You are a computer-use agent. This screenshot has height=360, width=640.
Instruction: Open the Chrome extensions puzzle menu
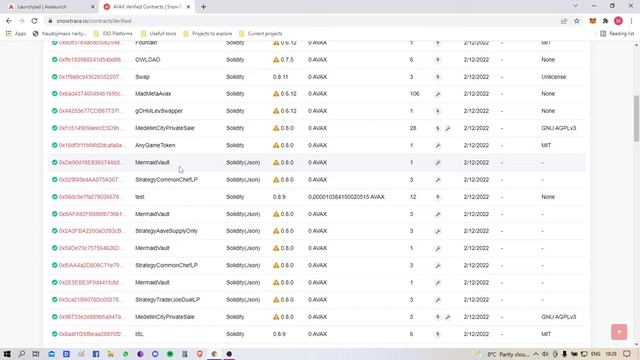[x=605, y=21]
